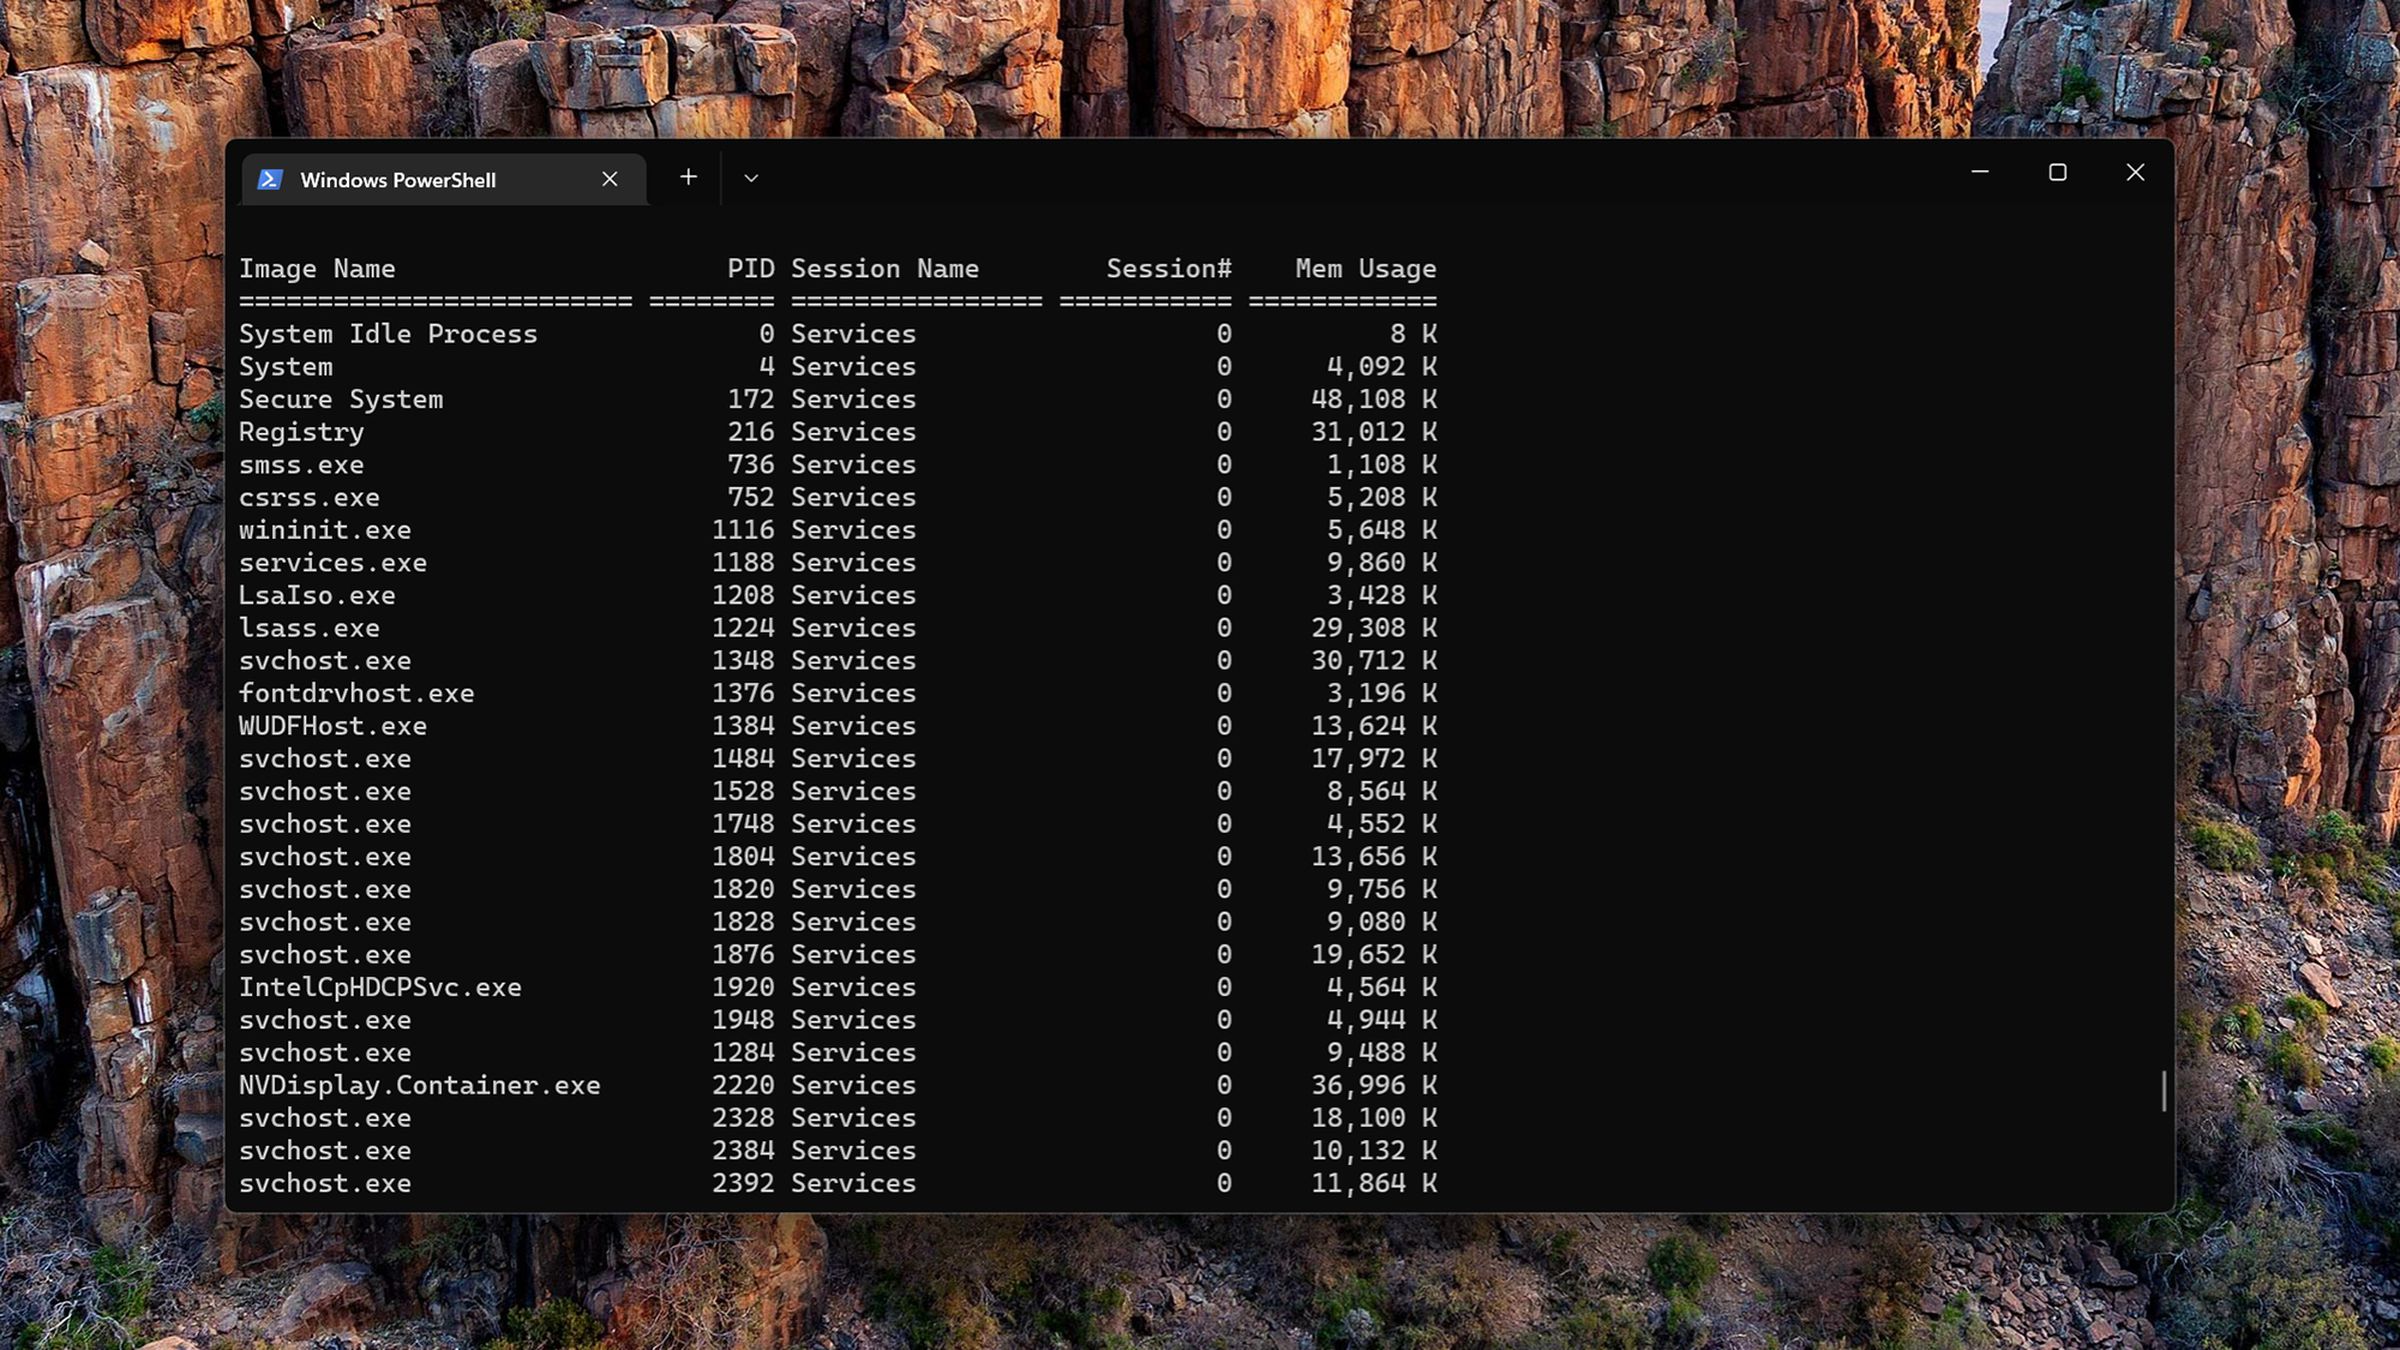This screenshot has width=2400, height=1350.
Task: Click PID value 2220 in the table
Action: (743, 1085)
